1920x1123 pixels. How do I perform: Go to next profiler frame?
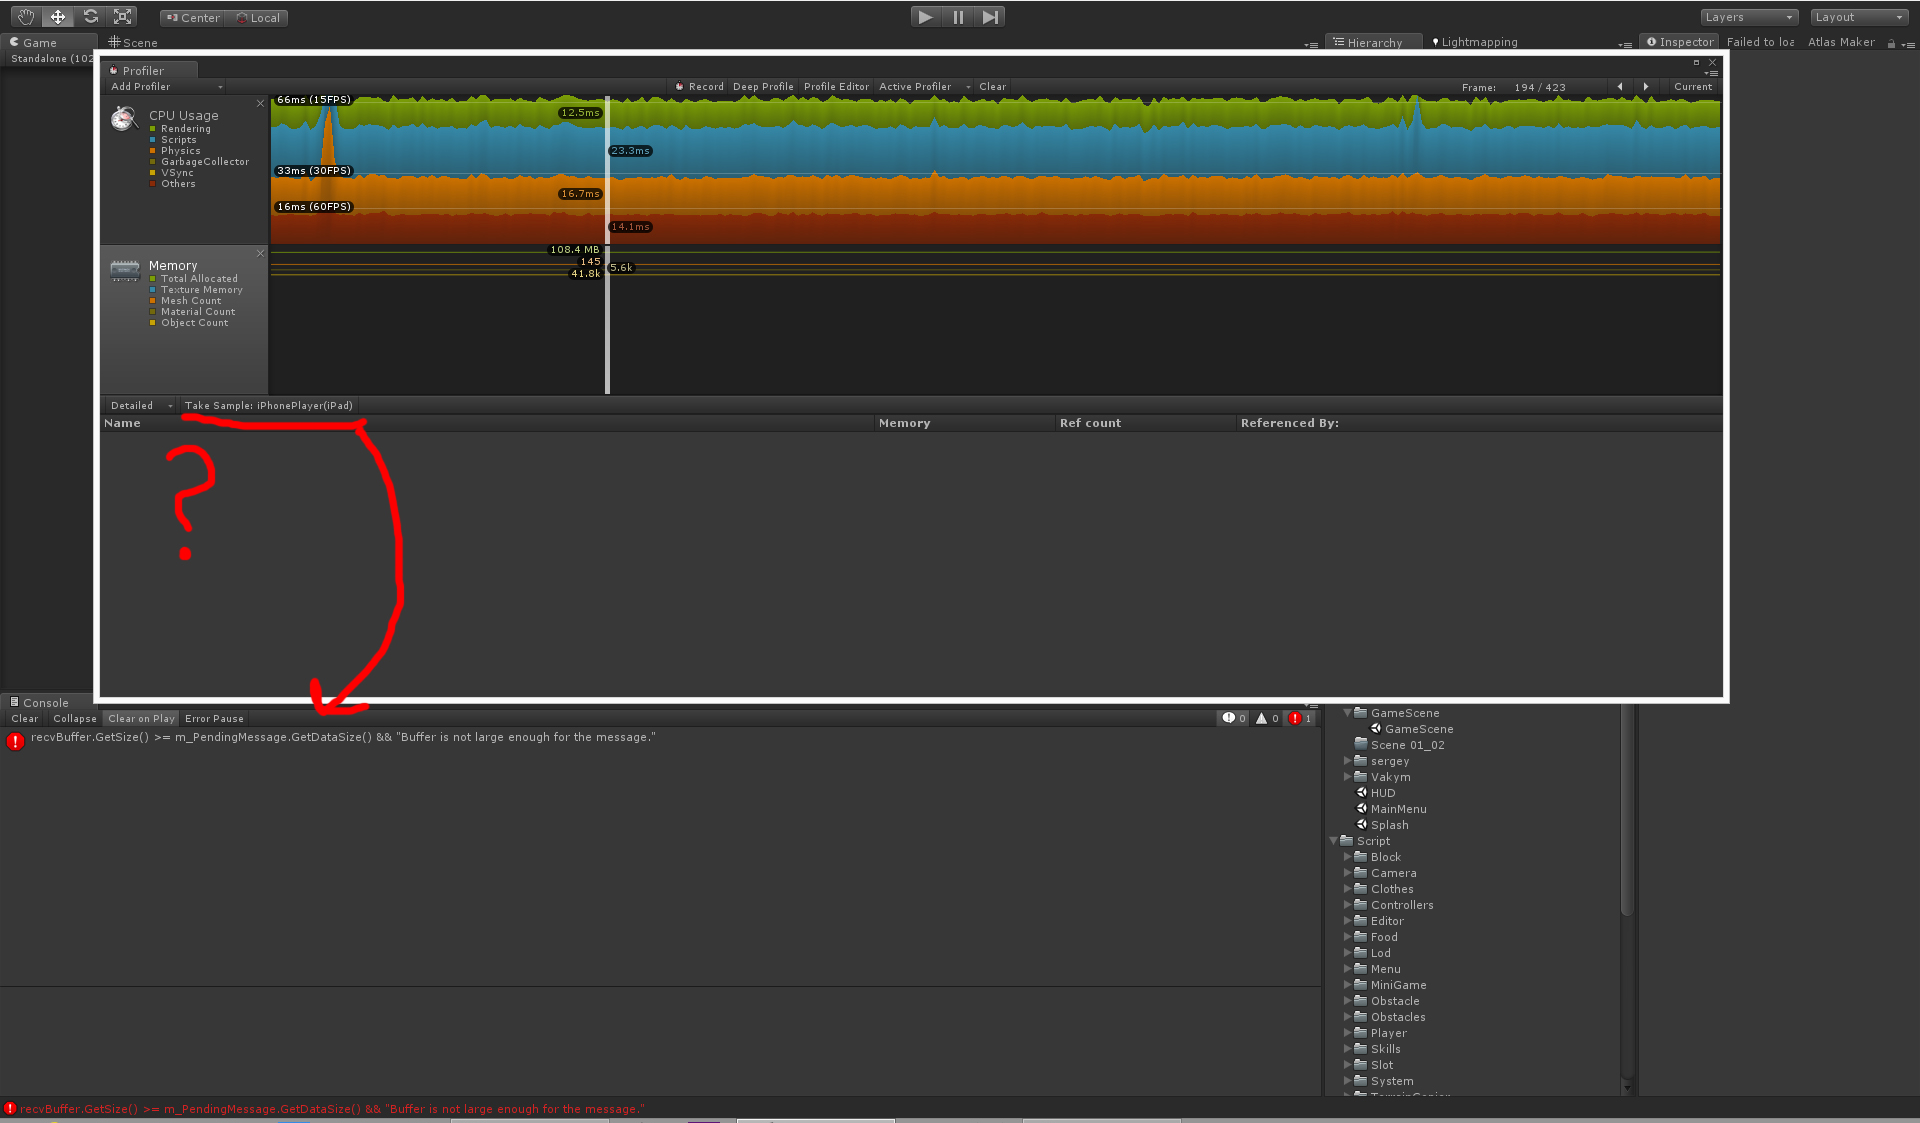tap(1645, 87)
